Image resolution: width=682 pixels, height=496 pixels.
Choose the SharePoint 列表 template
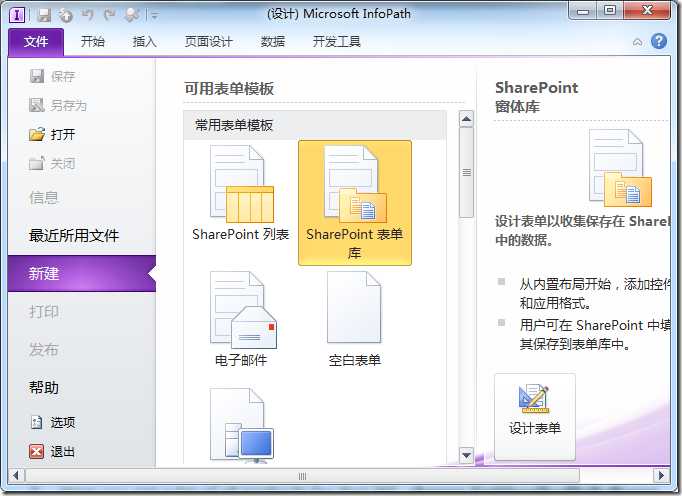241,194
